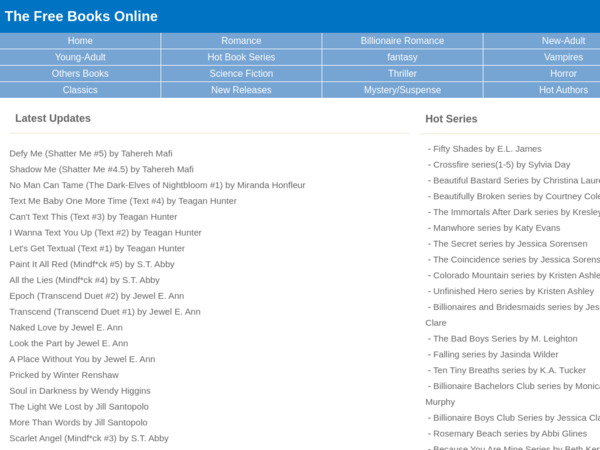The image size is (600, 450).
Task: Open Transcend (Transcend Duet #1)
Action: pos(105,311)
